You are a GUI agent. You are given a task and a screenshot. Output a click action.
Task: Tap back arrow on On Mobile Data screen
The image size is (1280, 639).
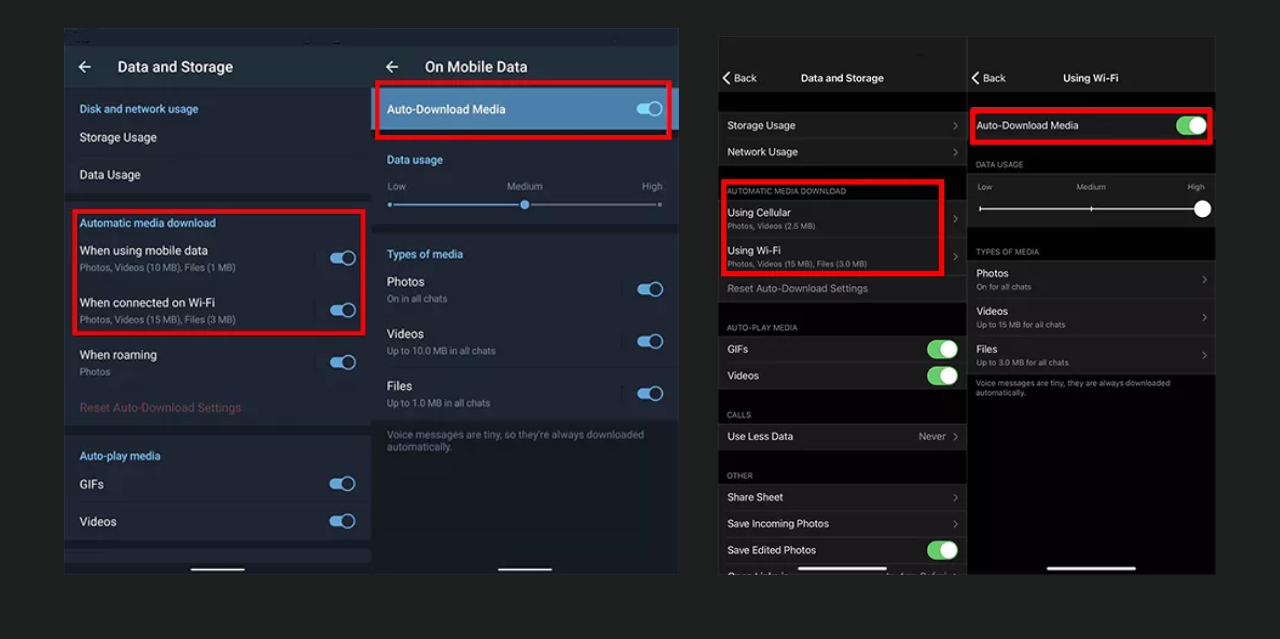pyautogui.click(x=392, y=67)
